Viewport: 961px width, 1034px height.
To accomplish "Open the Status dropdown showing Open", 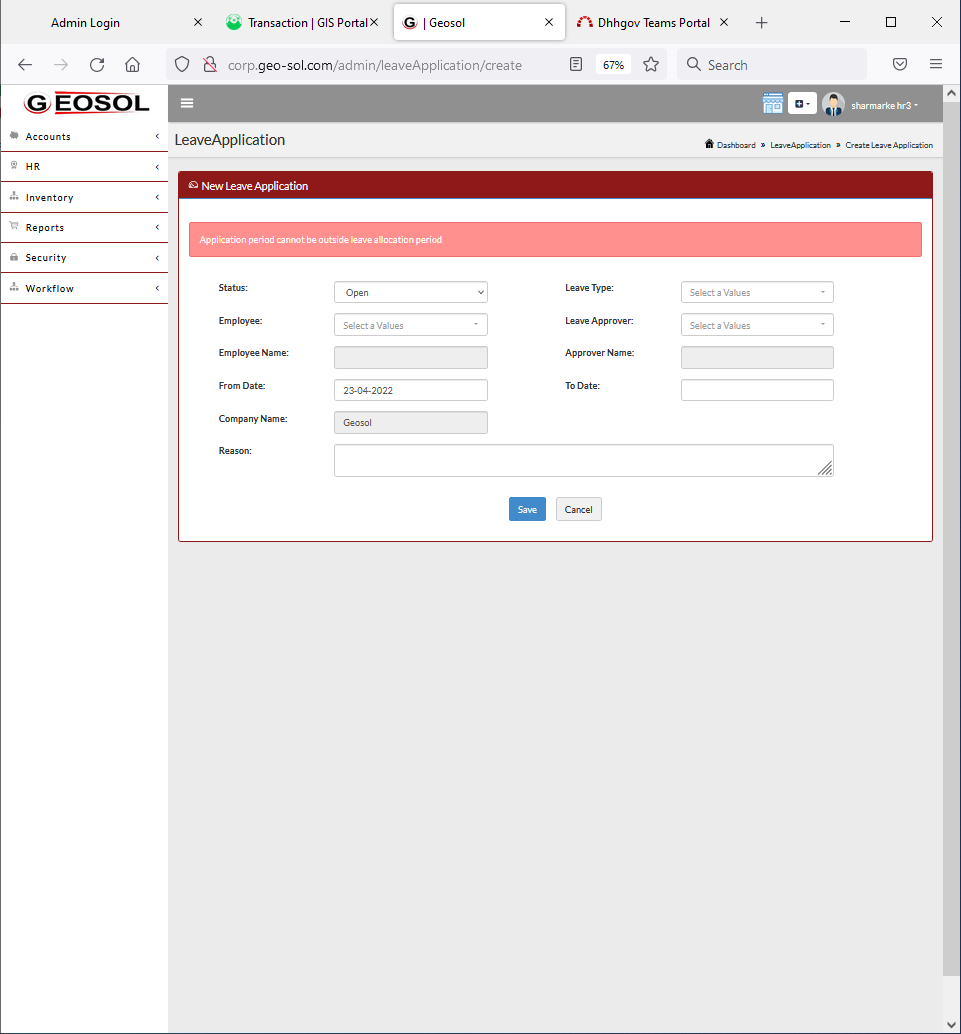I will (411, 292).
